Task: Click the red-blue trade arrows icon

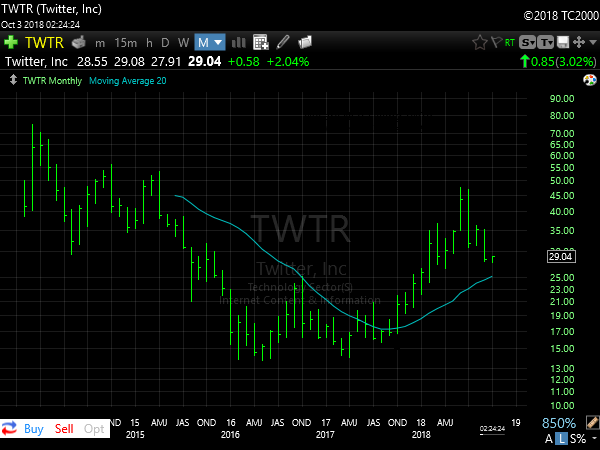Action: point(9,428)
